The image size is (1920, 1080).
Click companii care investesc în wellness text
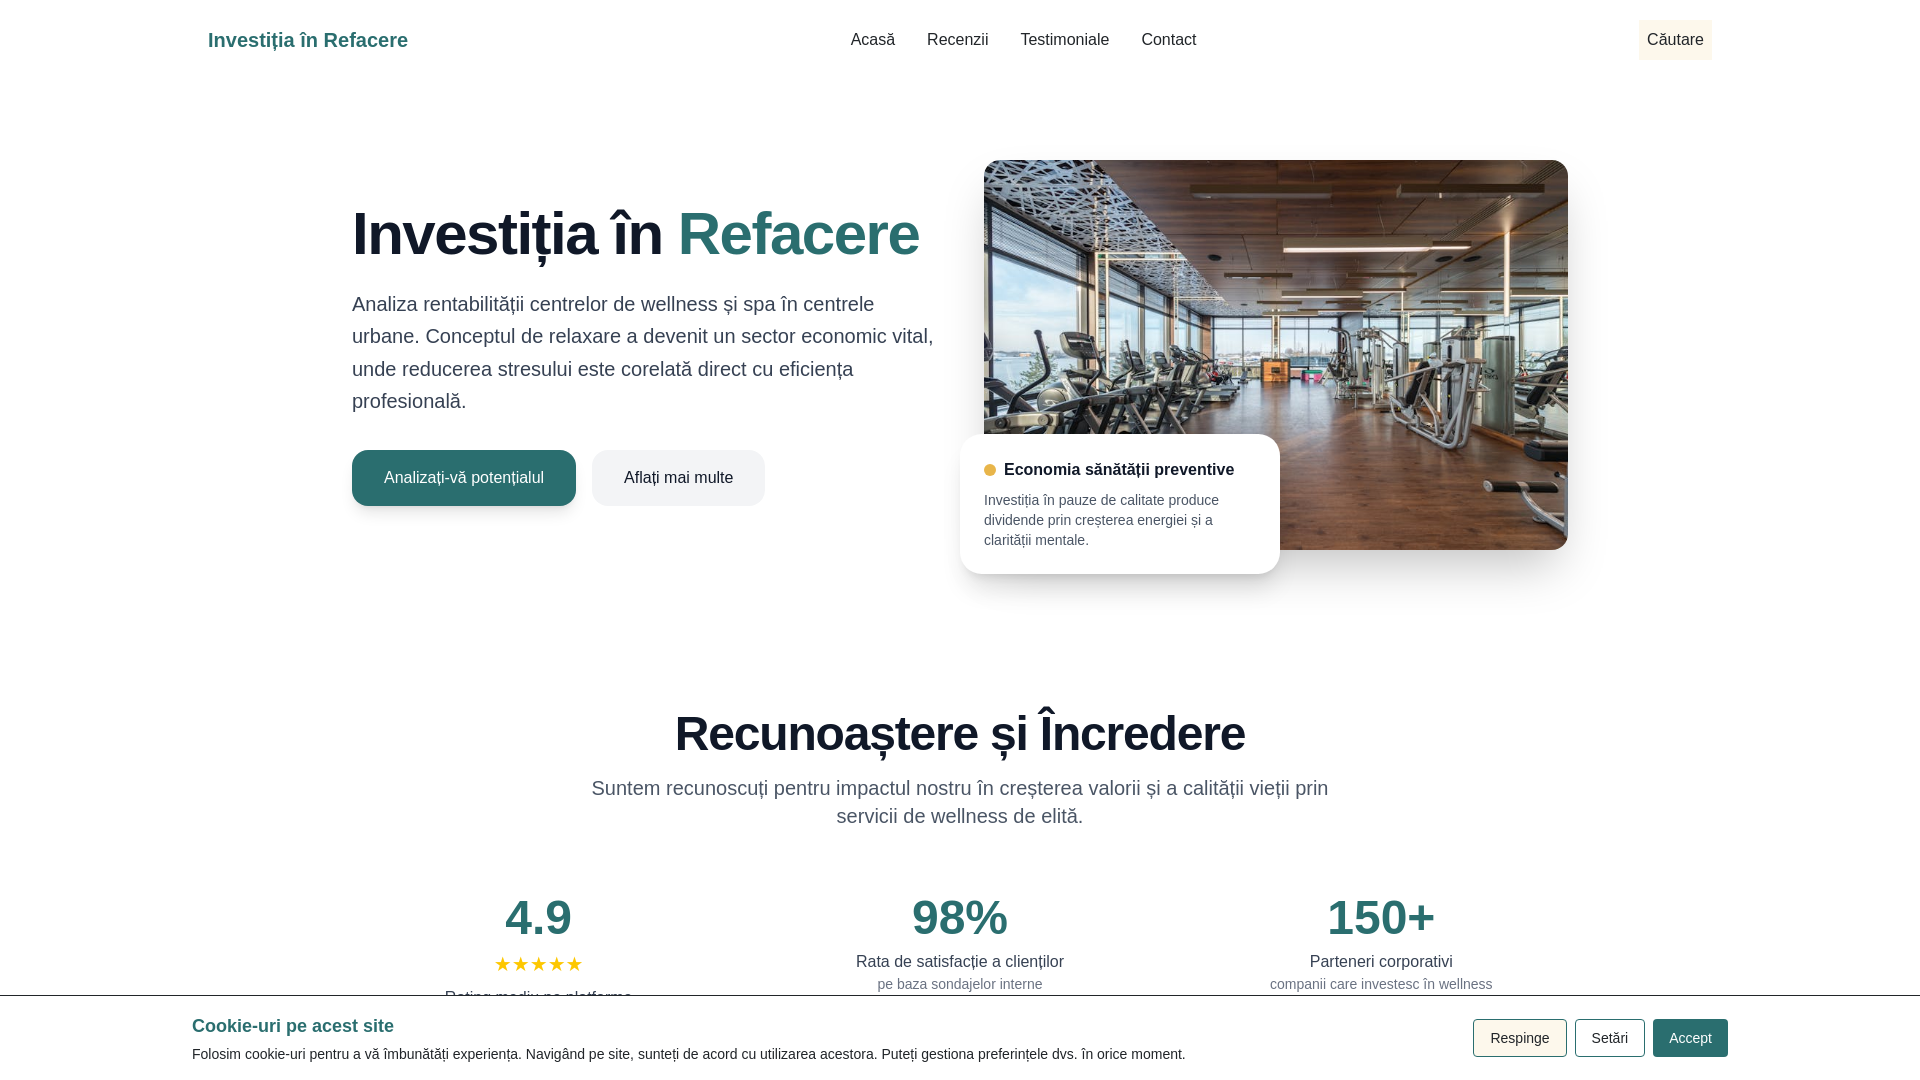coord(1381,985)
